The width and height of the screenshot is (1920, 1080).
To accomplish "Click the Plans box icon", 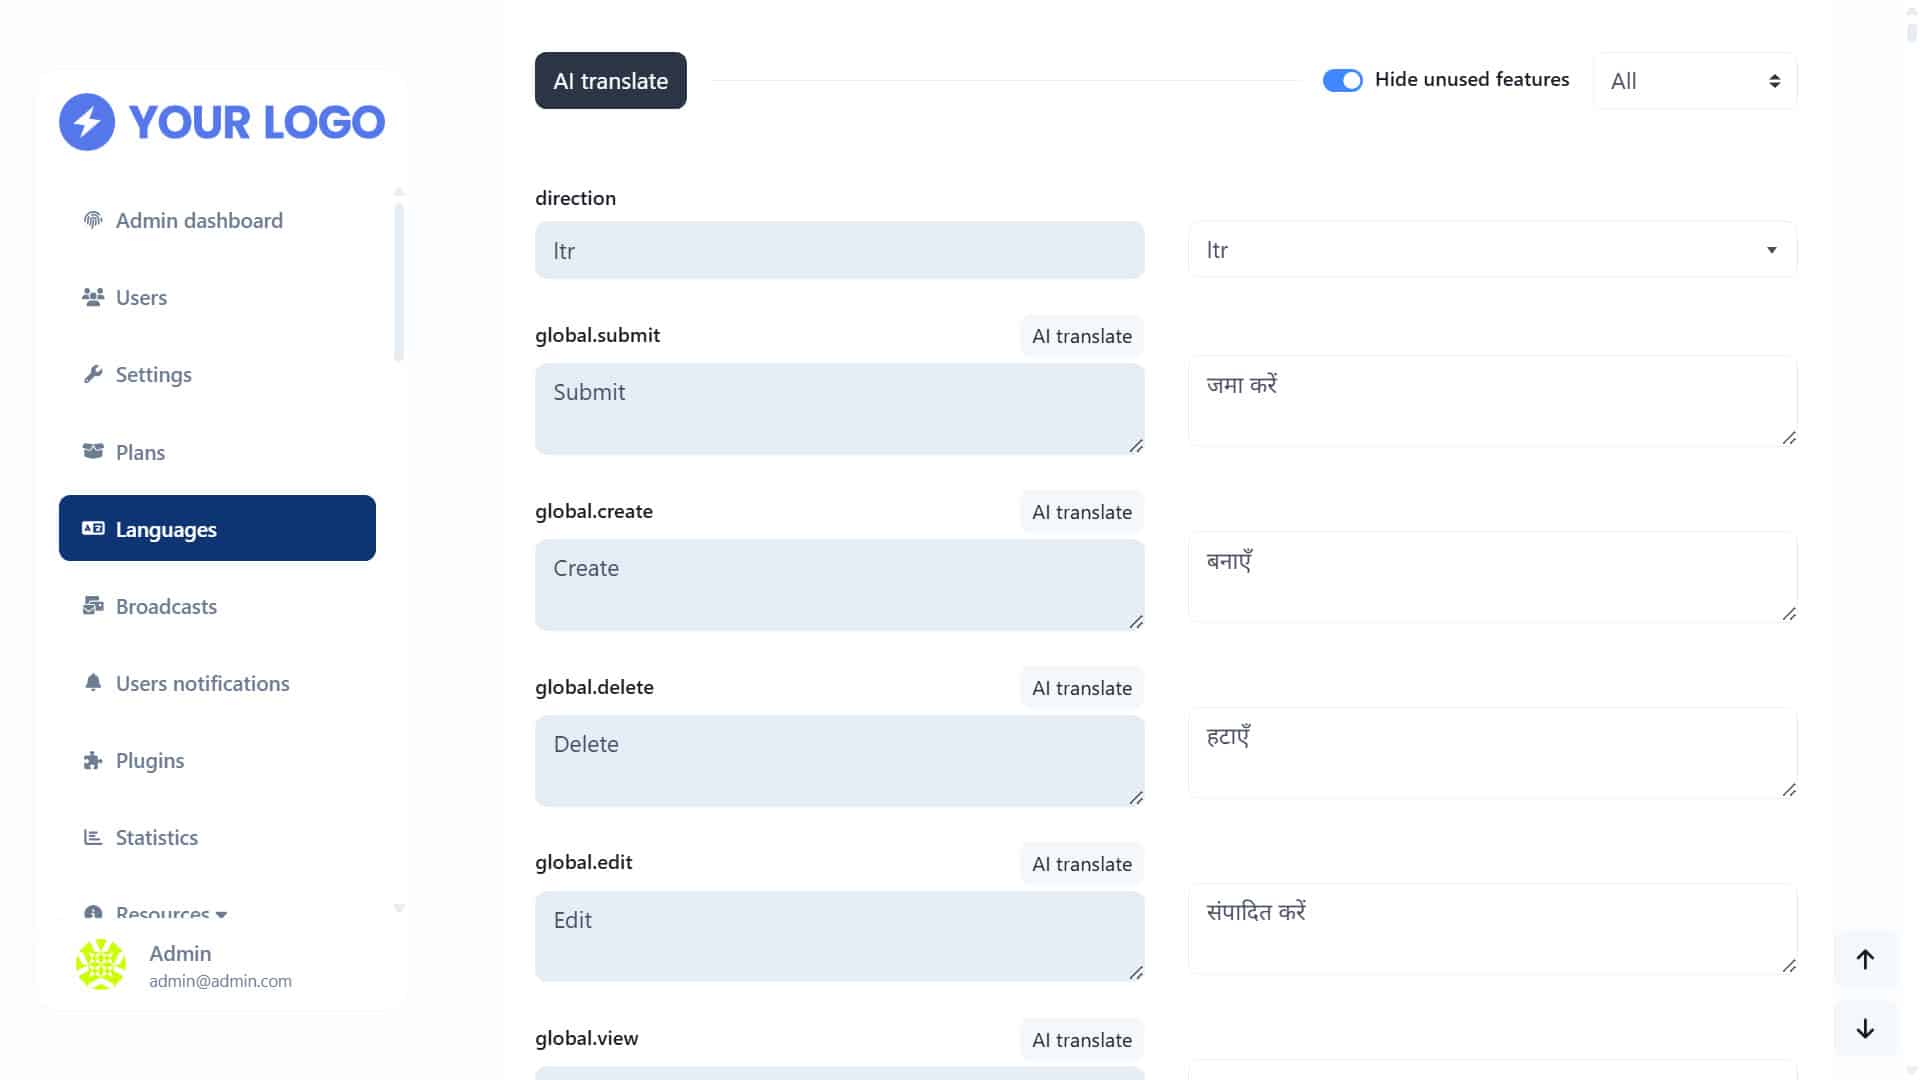I will pos(93,451).
